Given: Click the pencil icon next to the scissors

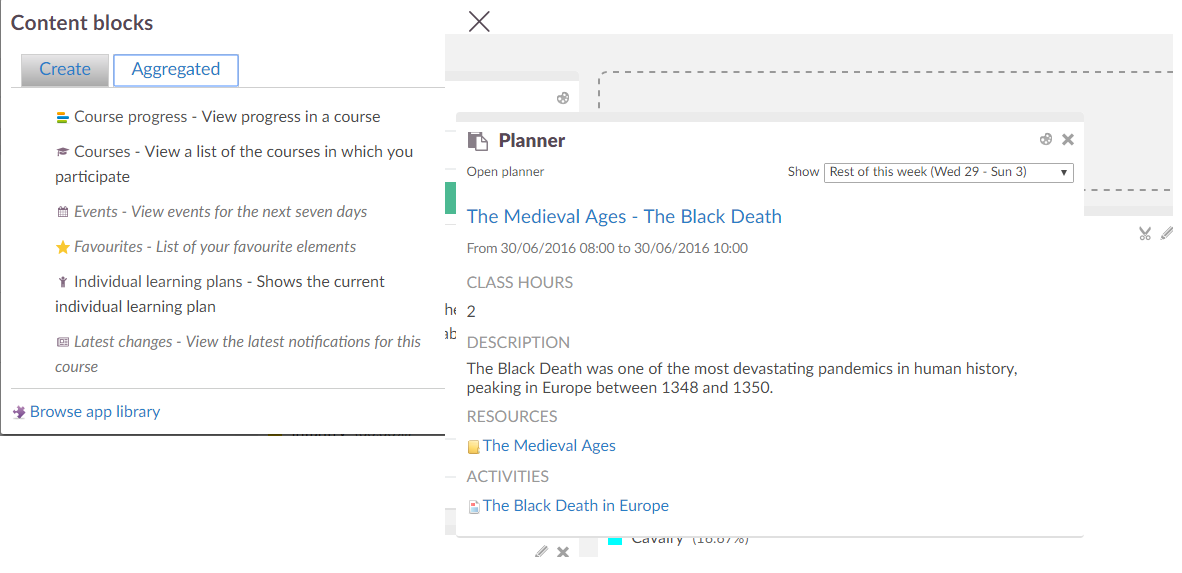Looking at the screenshot, I should [x=1167, y=233].
